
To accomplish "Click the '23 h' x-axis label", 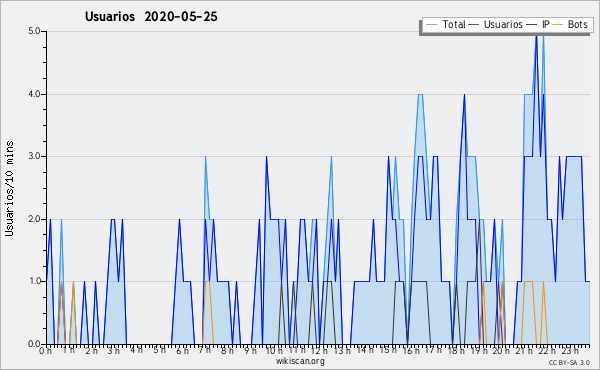I will coord(569,351).
